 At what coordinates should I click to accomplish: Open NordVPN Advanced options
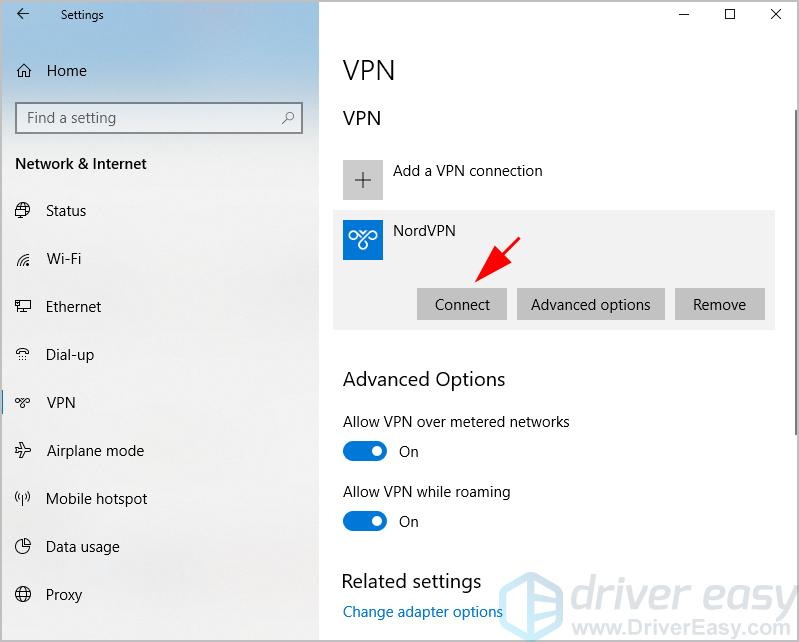[x=590, y=305]
